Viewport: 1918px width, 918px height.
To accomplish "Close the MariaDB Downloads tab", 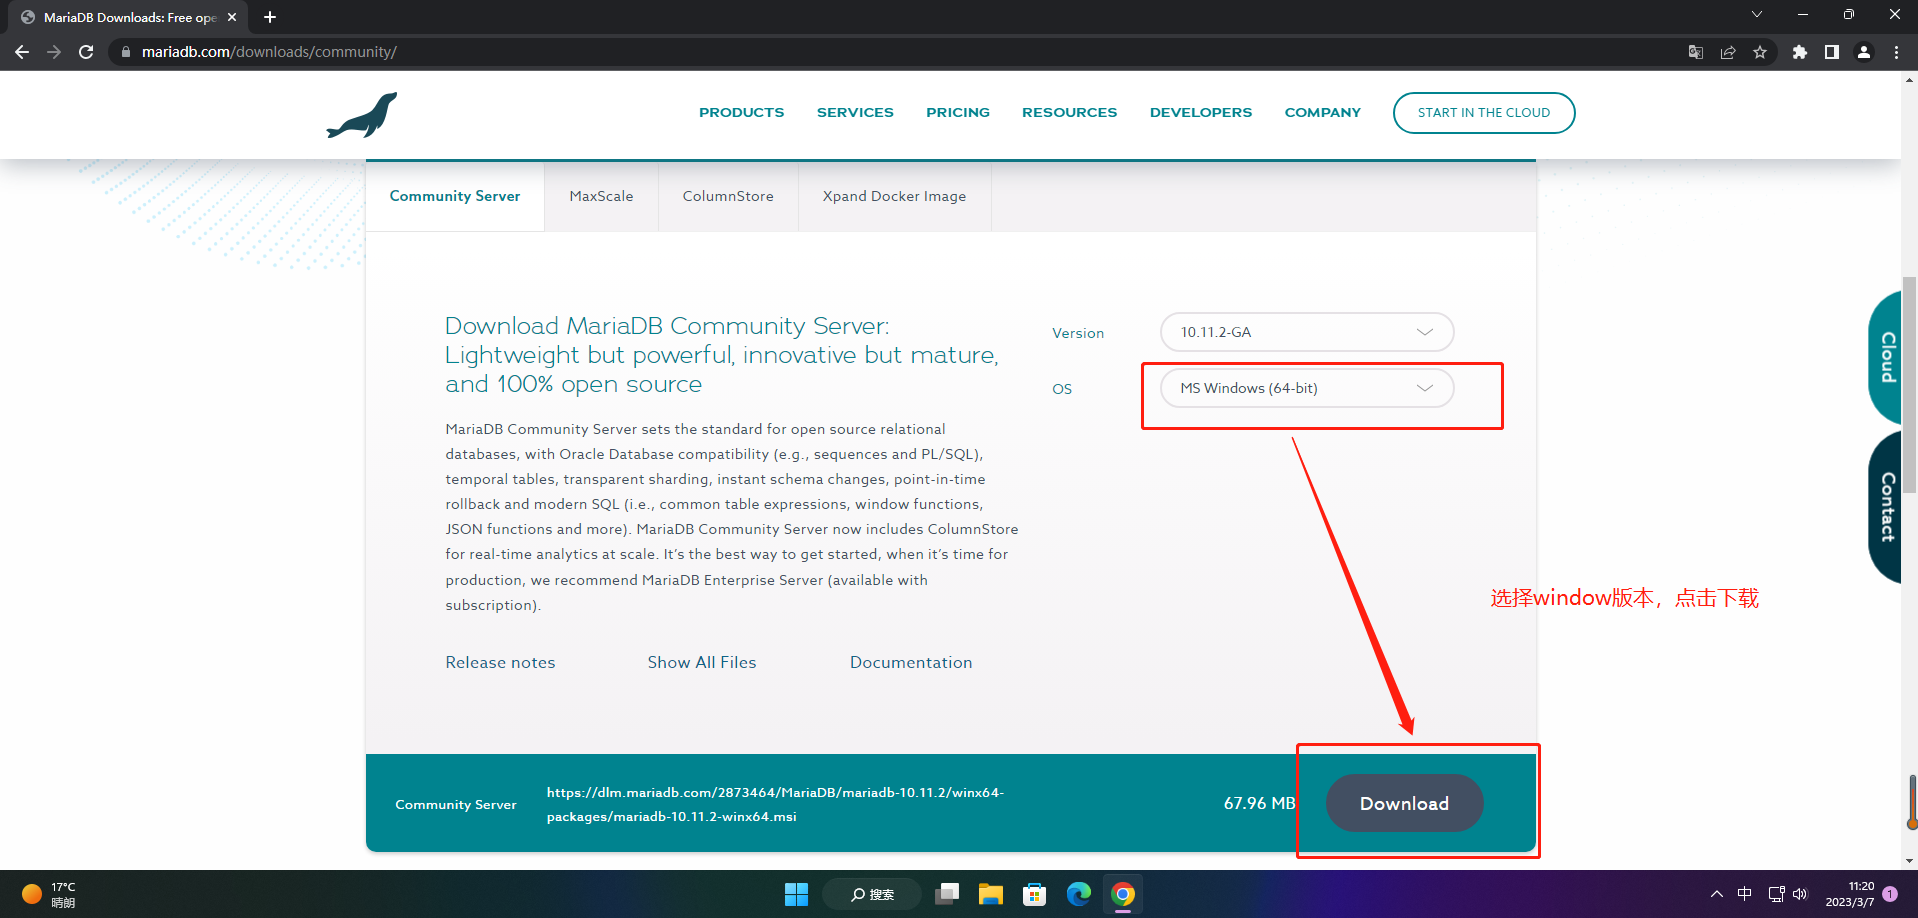I will (232, 17).
